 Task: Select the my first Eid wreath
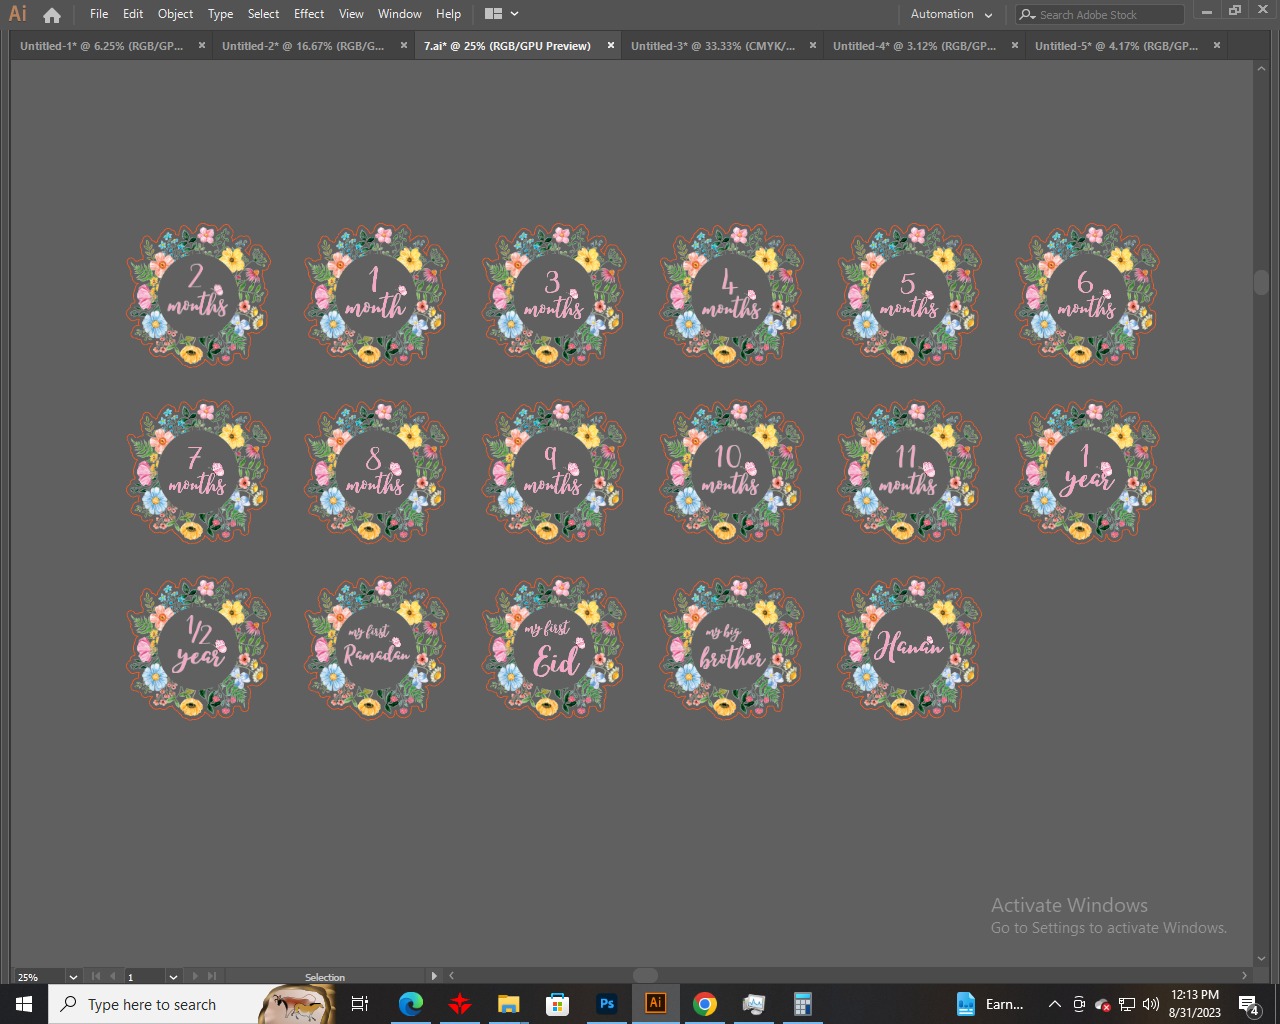pyautogui.click(x=554, y=648)
